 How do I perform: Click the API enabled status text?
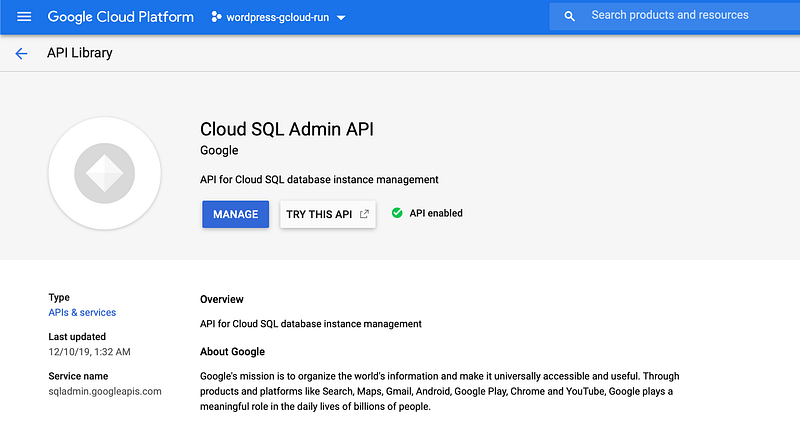click(436, 213)
